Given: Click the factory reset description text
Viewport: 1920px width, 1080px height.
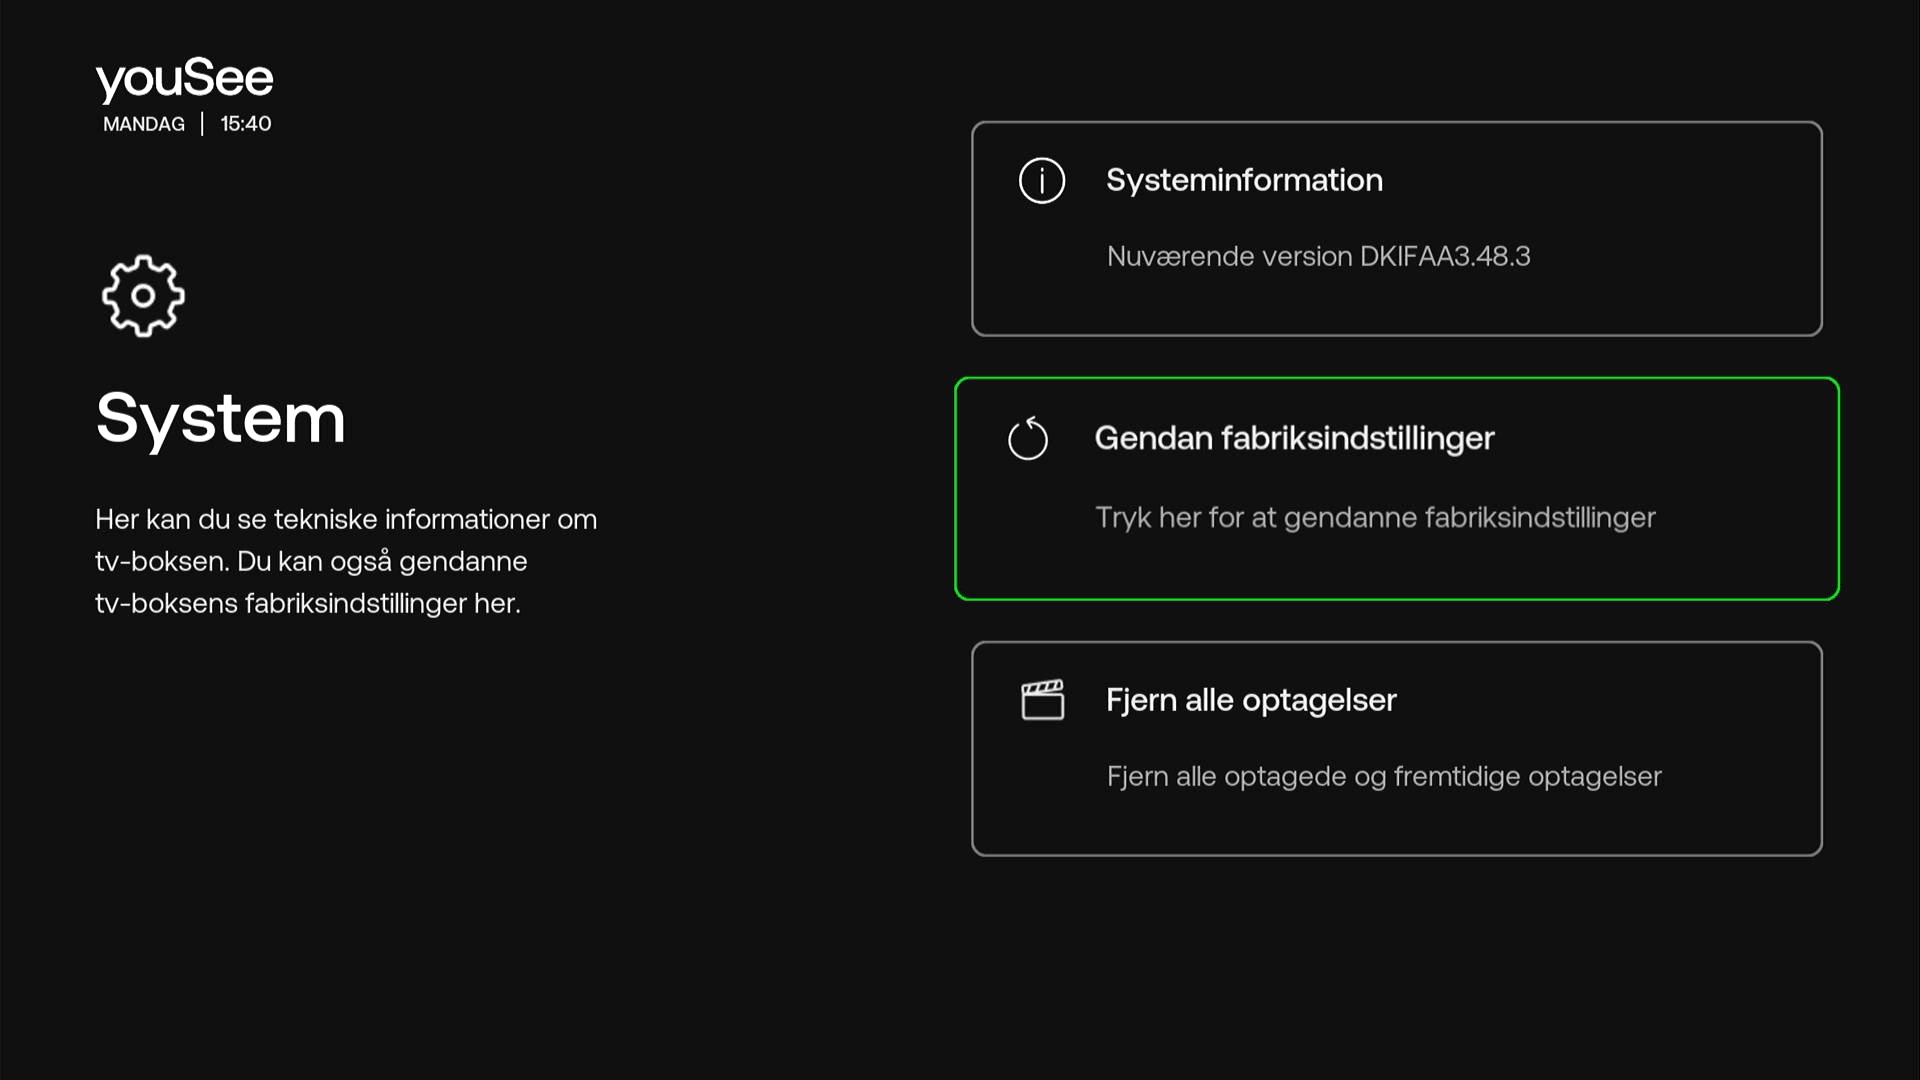Looking at the screenshot, I should (1376, 517).
